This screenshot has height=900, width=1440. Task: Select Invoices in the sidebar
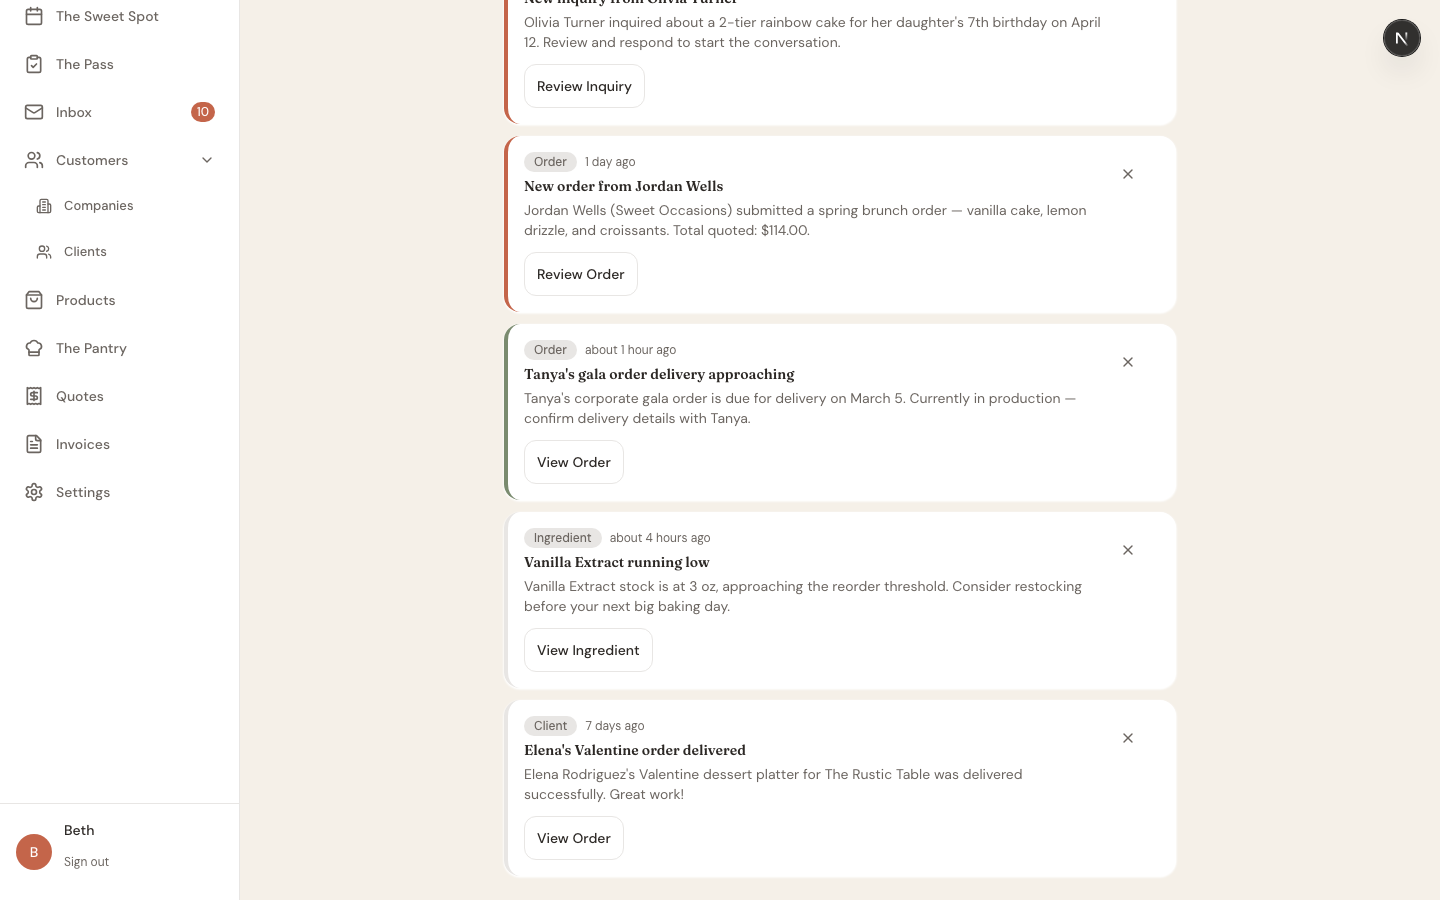[83, 444]
